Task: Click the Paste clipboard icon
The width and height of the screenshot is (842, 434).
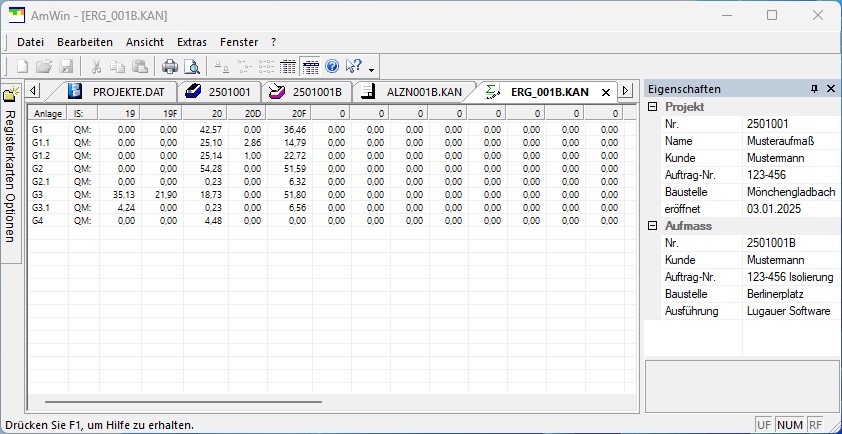Action: click(x=139, y=67)
